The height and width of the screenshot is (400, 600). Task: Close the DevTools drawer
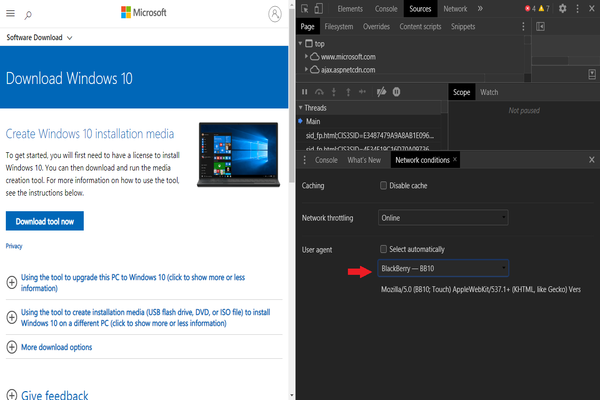point(592,160)
